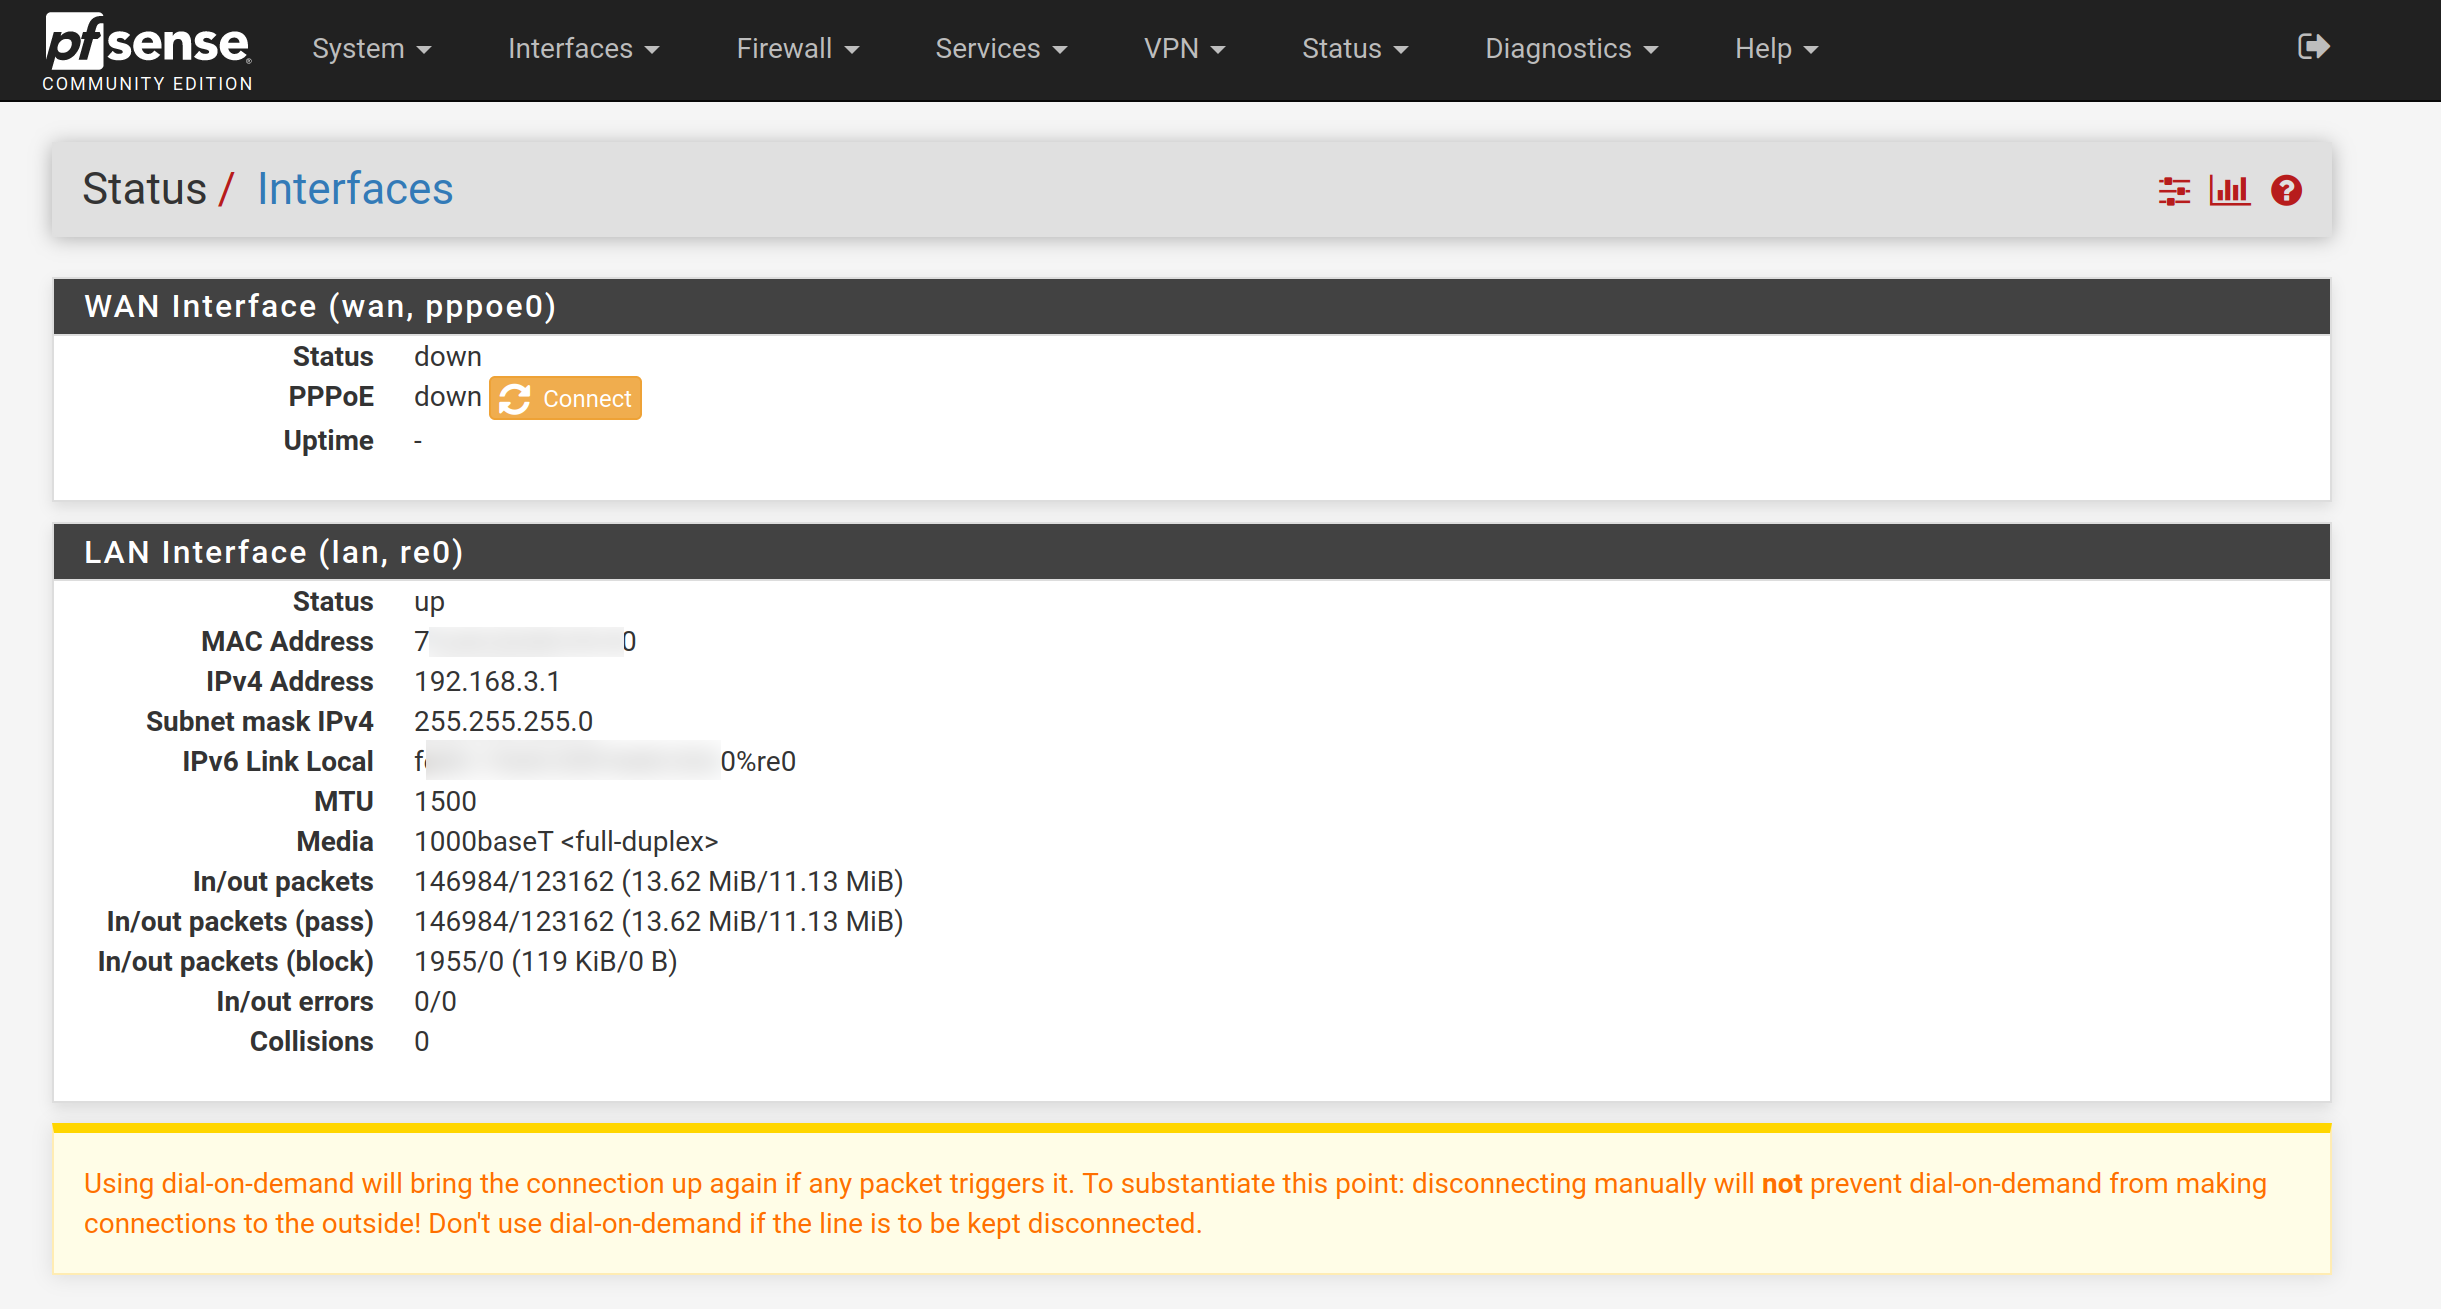The height and width of the screenshot is (1309, 2441).
Task: Click the pfSense Community Edition logo
Action: click(147, 52)
